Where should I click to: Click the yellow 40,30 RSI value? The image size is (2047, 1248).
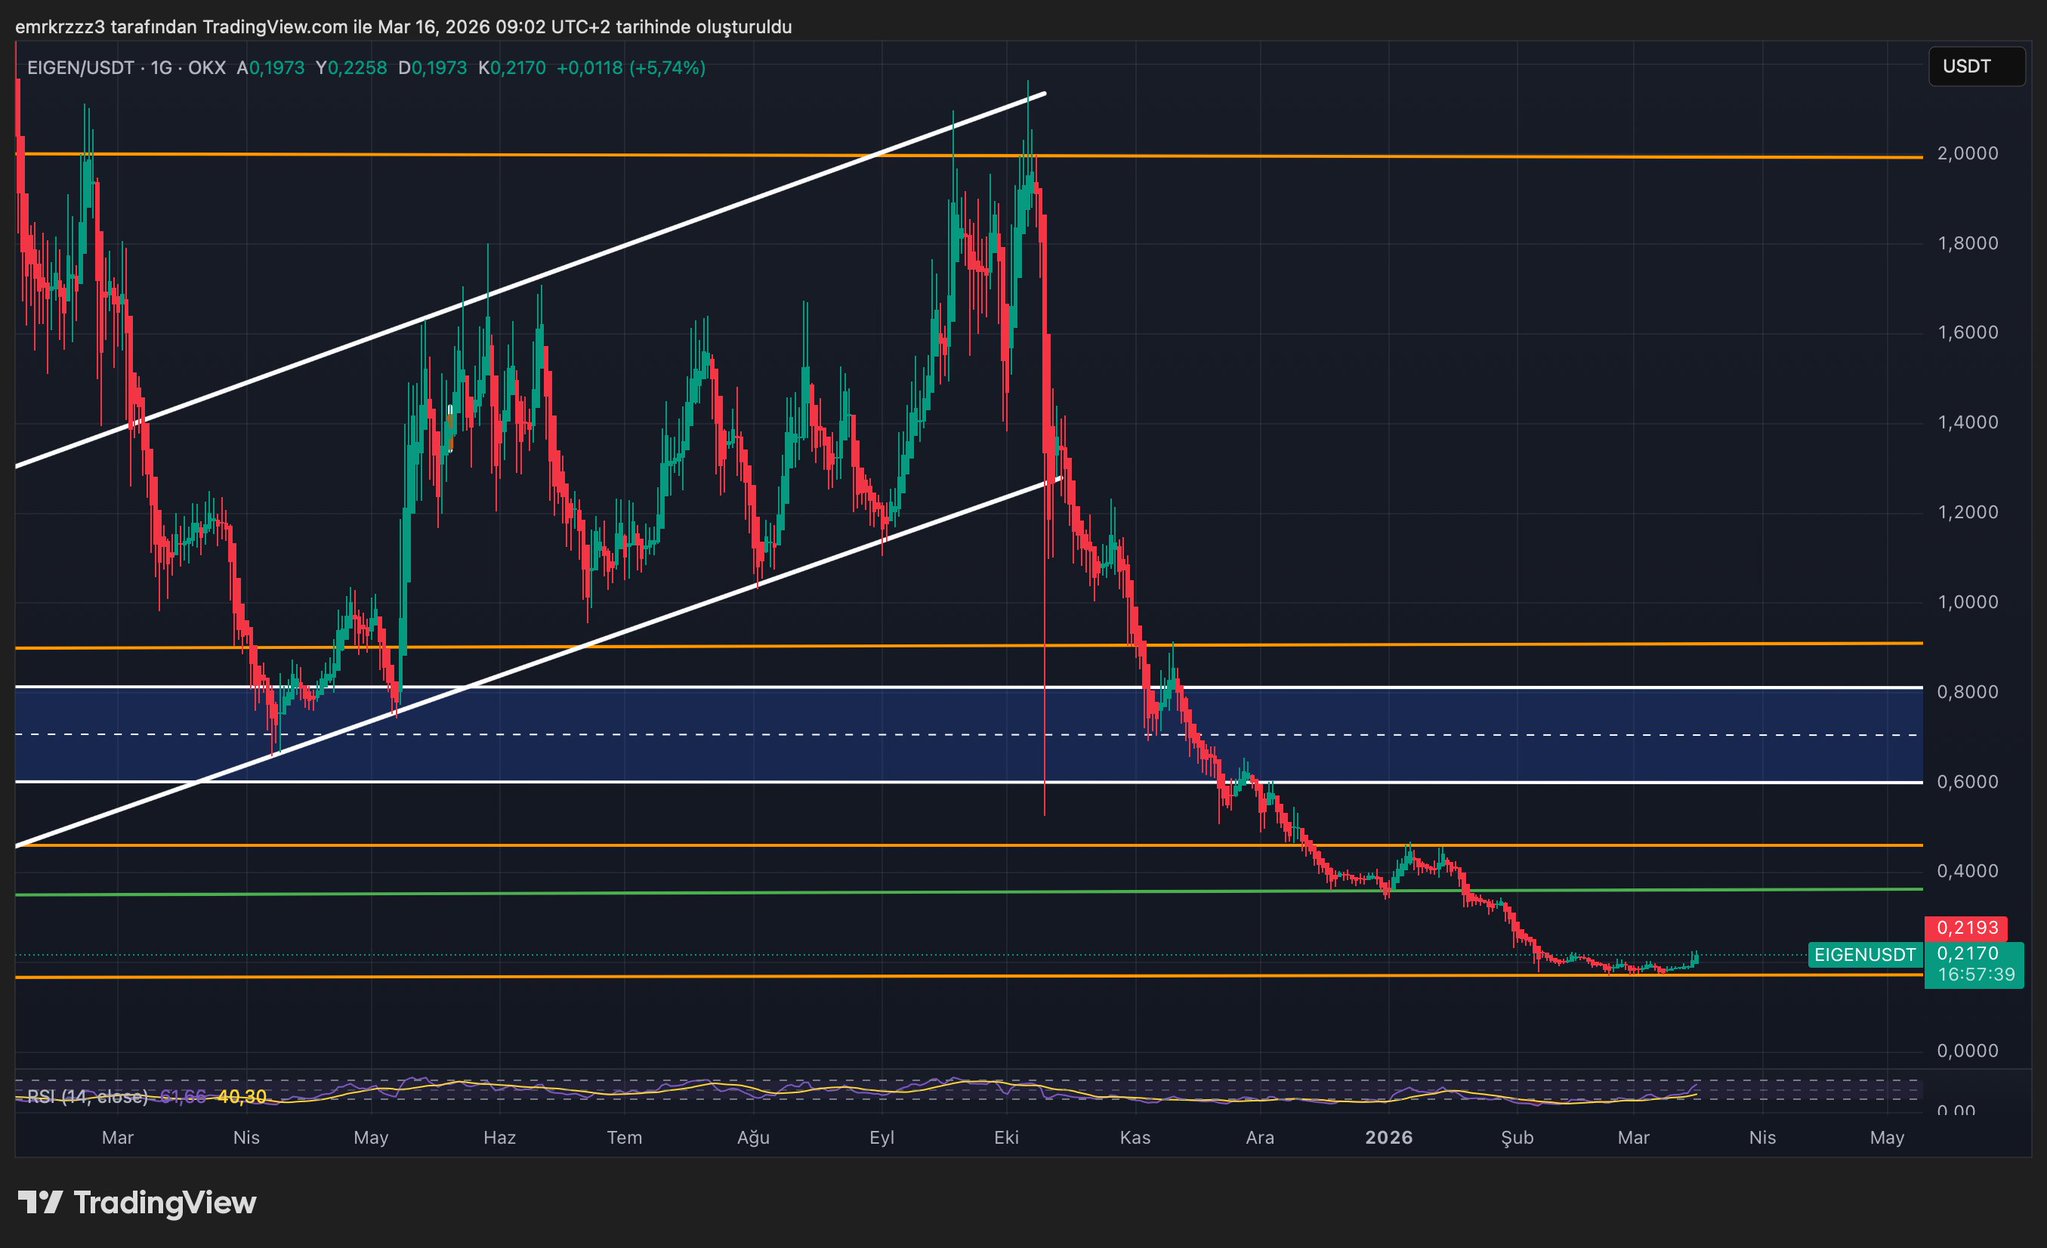click(x=242, y=1097)
